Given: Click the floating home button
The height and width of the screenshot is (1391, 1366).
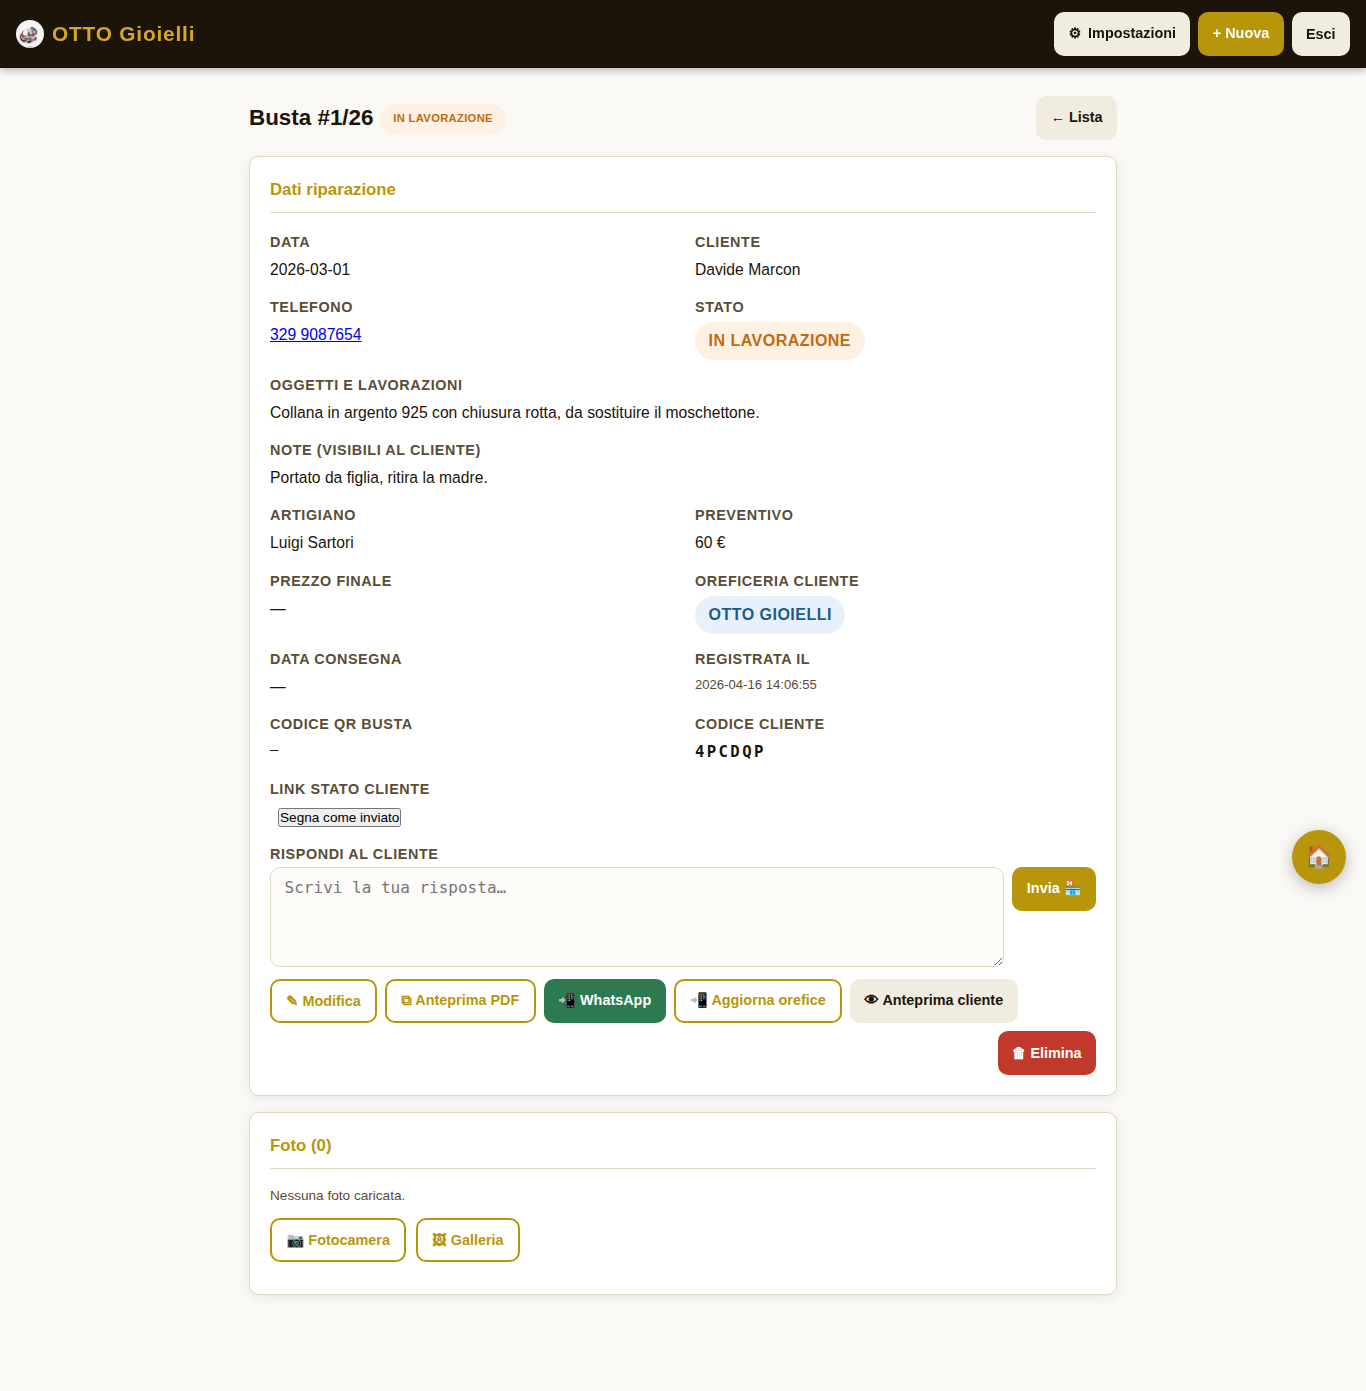Looking at the screenshot, I should [1318, 857].
